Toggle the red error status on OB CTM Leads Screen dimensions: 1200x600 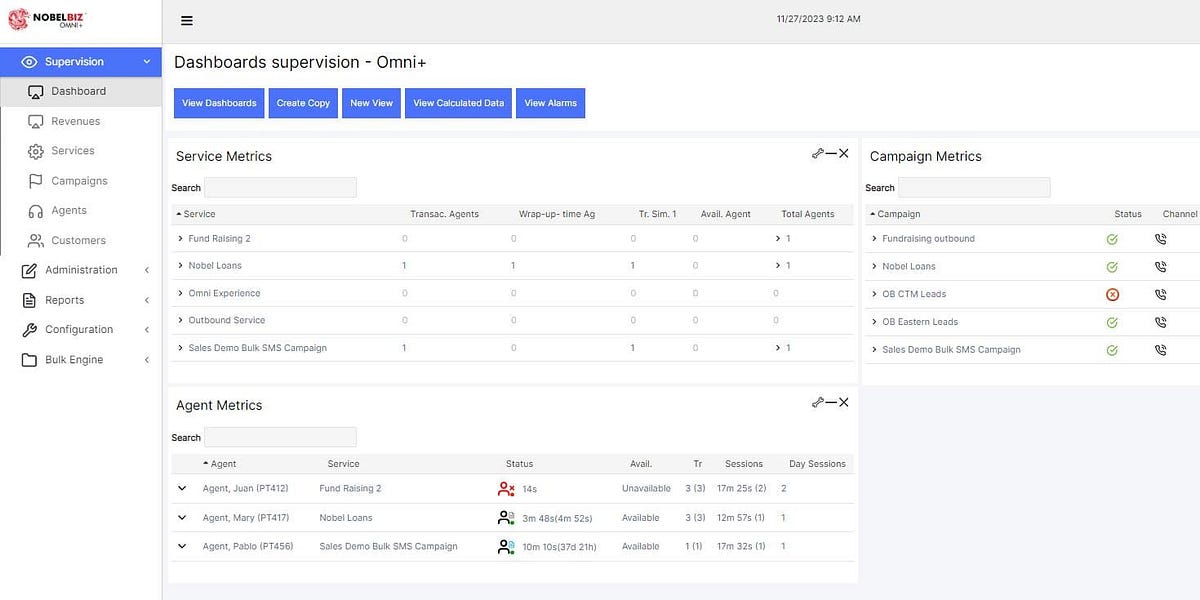point(1111,294)
